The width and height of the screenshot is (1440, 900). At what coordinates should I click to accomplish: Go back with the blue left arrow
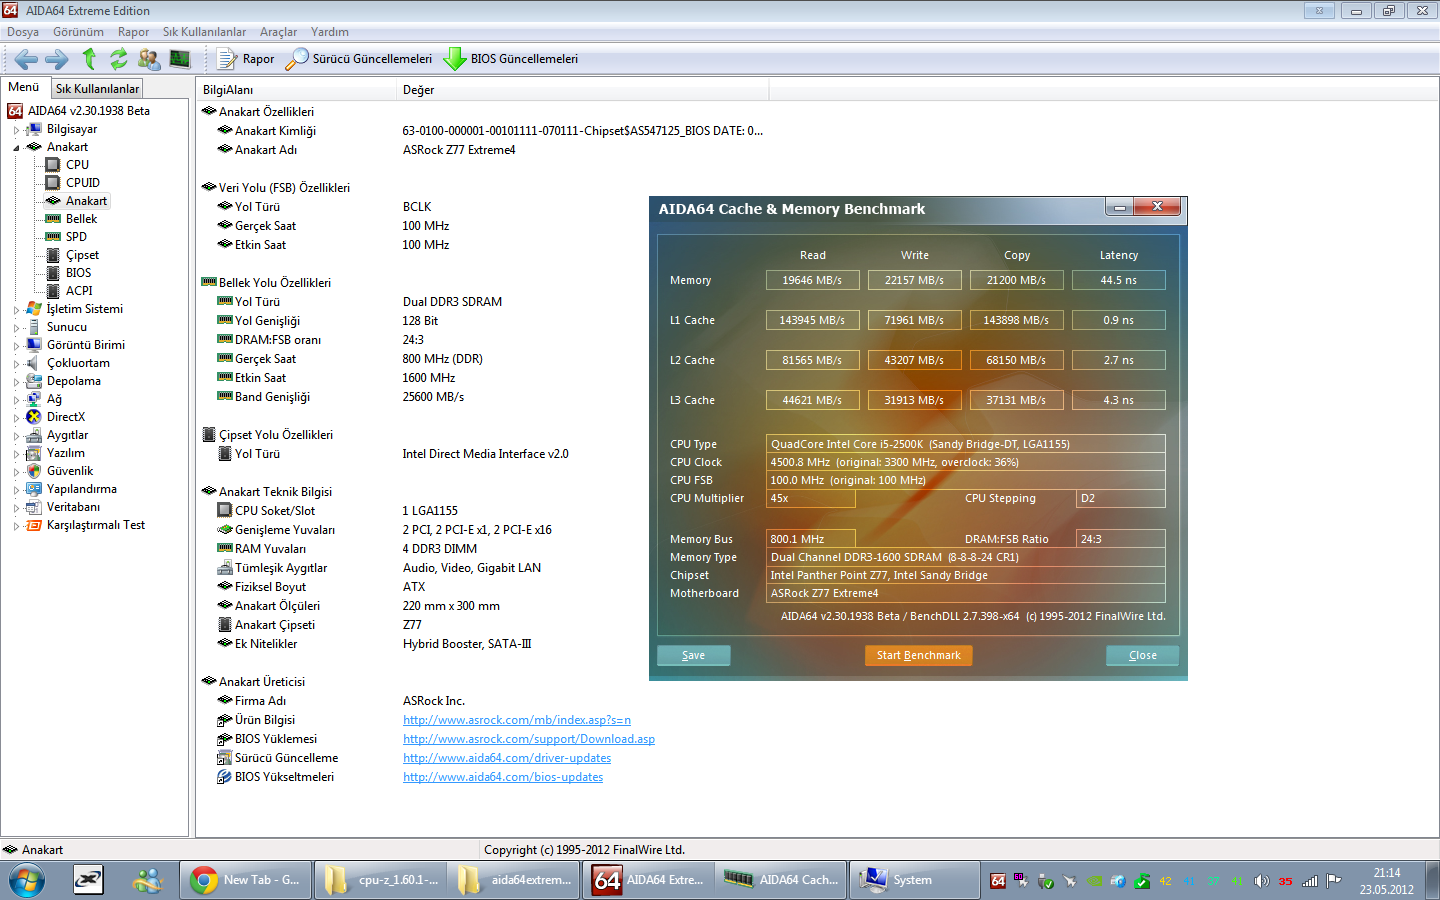click(x=26, y=59)
